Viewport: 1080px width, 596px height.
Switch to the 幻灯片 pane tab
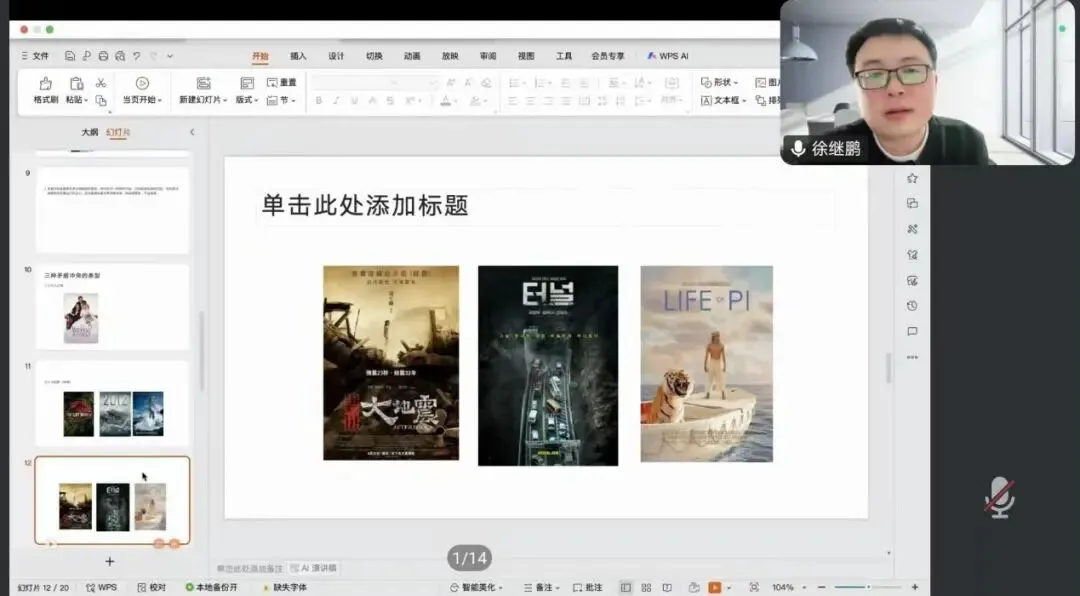point(118,132)
